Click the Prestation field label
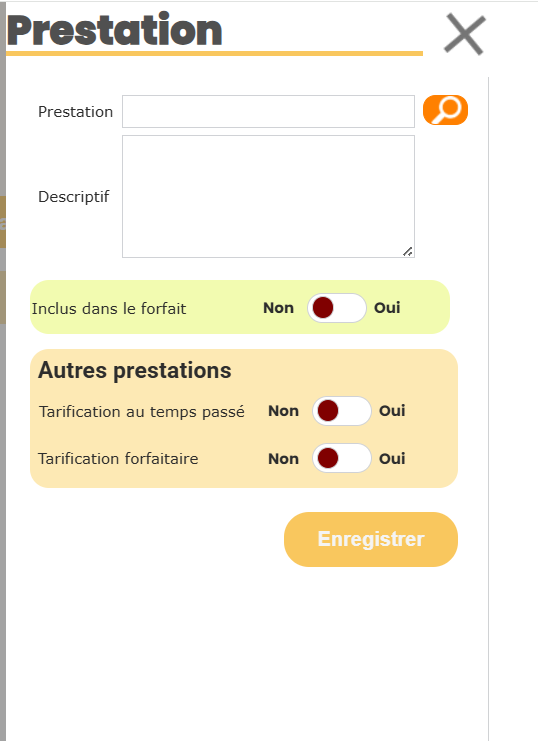The image size is (538, 741). [76, 112]
